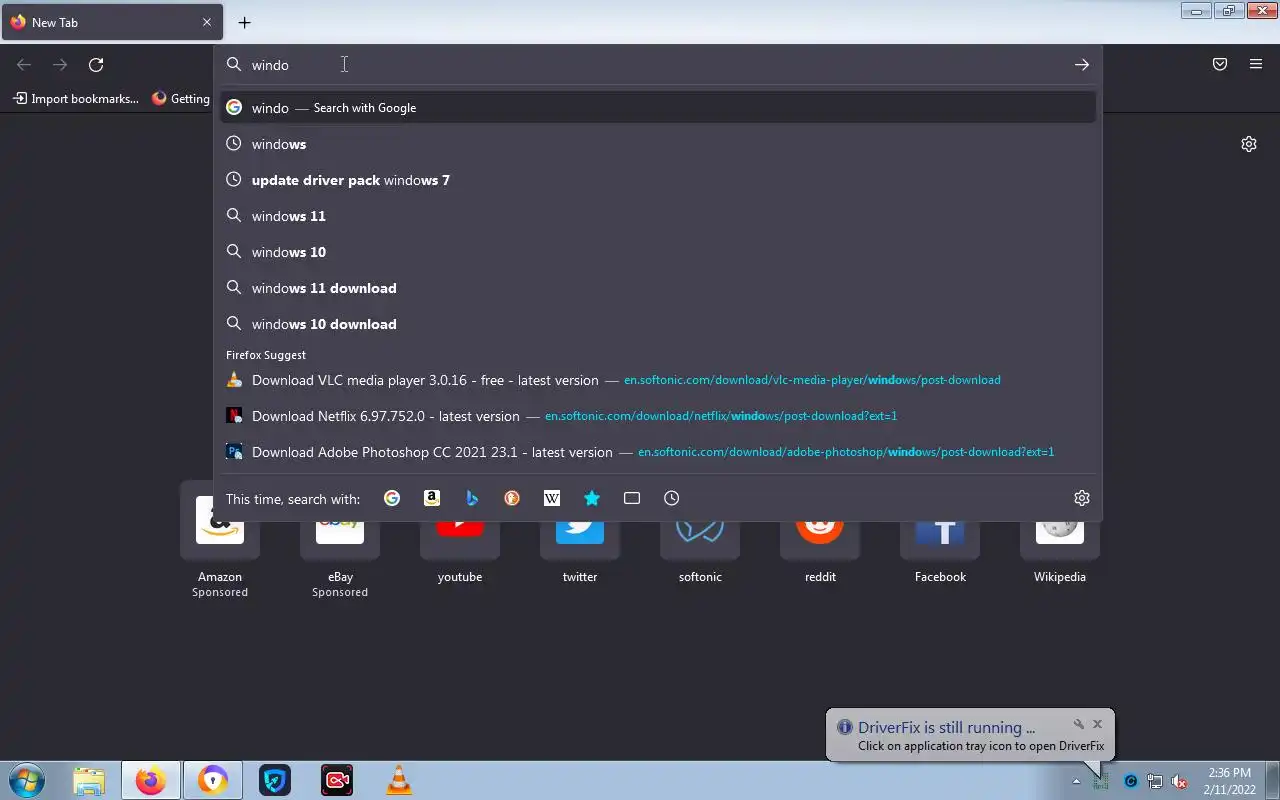Image resolution: width=1280 pixels, height=800 pixels.
Task: Open search settings gear in dropdown
Action: 1082,498
